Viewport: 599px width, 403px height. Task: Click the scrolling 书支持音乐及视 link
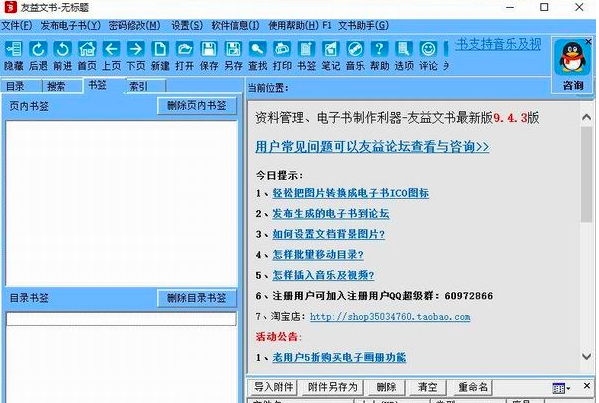coord(498,44)
